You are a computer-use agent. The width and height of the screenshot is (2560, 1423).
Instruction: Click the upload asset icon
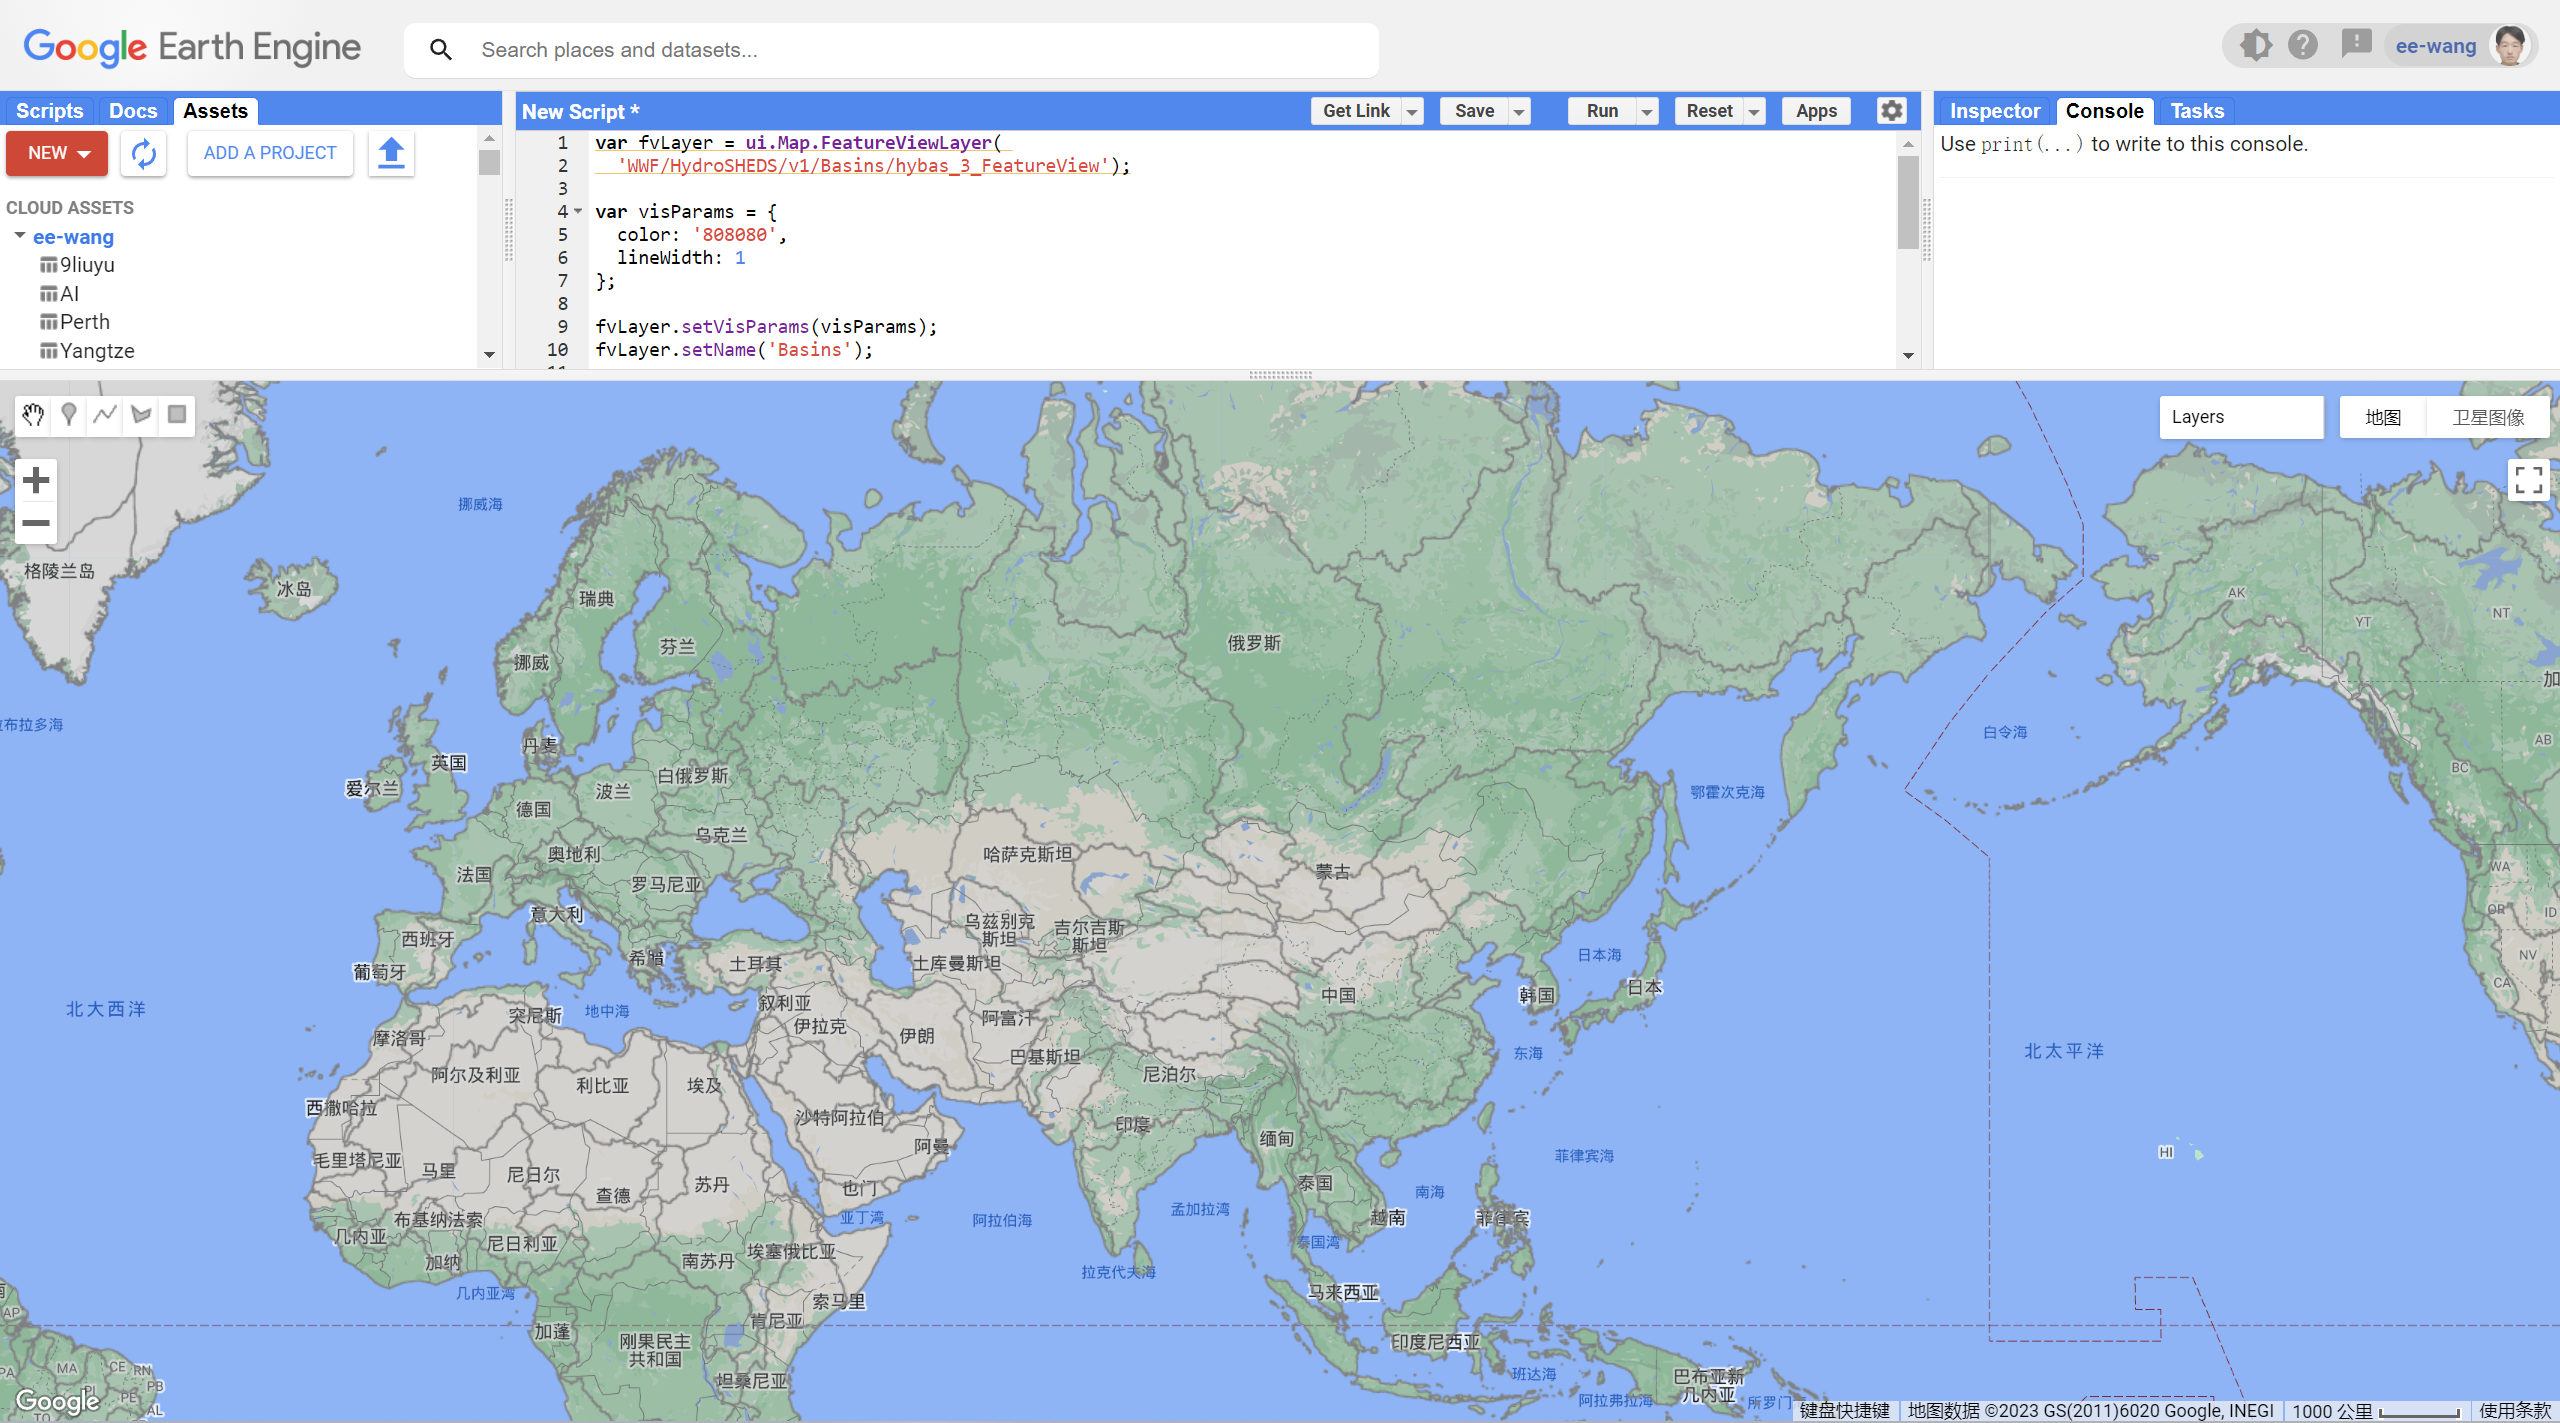[x=391, y=153]
